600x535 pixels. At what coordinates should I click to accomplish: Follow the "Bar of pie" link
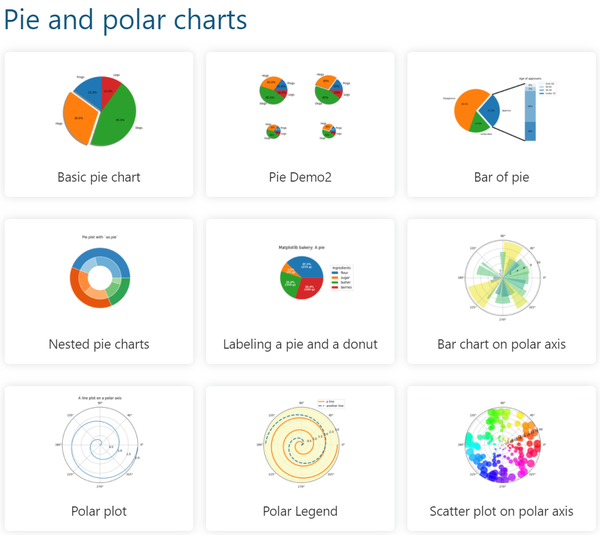(x=501, y=177)
